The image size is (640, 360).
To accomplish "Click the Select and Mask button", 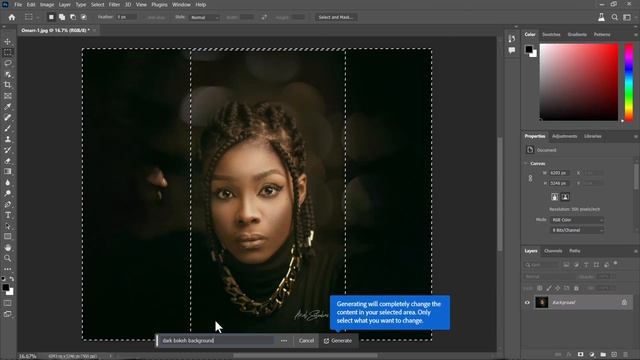I will coord(336,18).
